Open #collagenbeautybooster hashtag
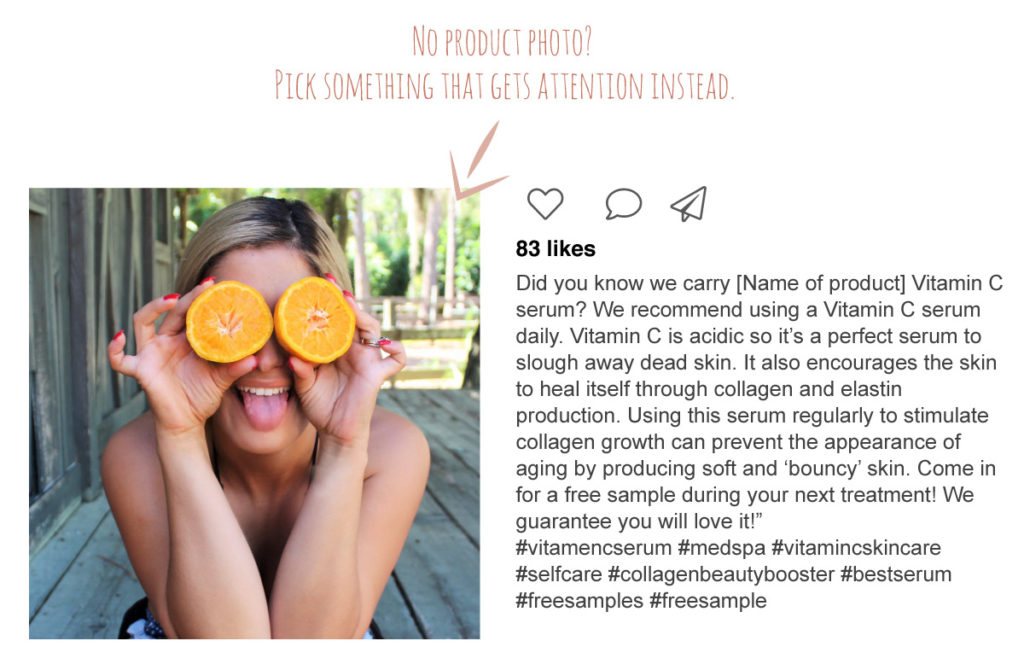The image size is (1024, 670). 721,574
